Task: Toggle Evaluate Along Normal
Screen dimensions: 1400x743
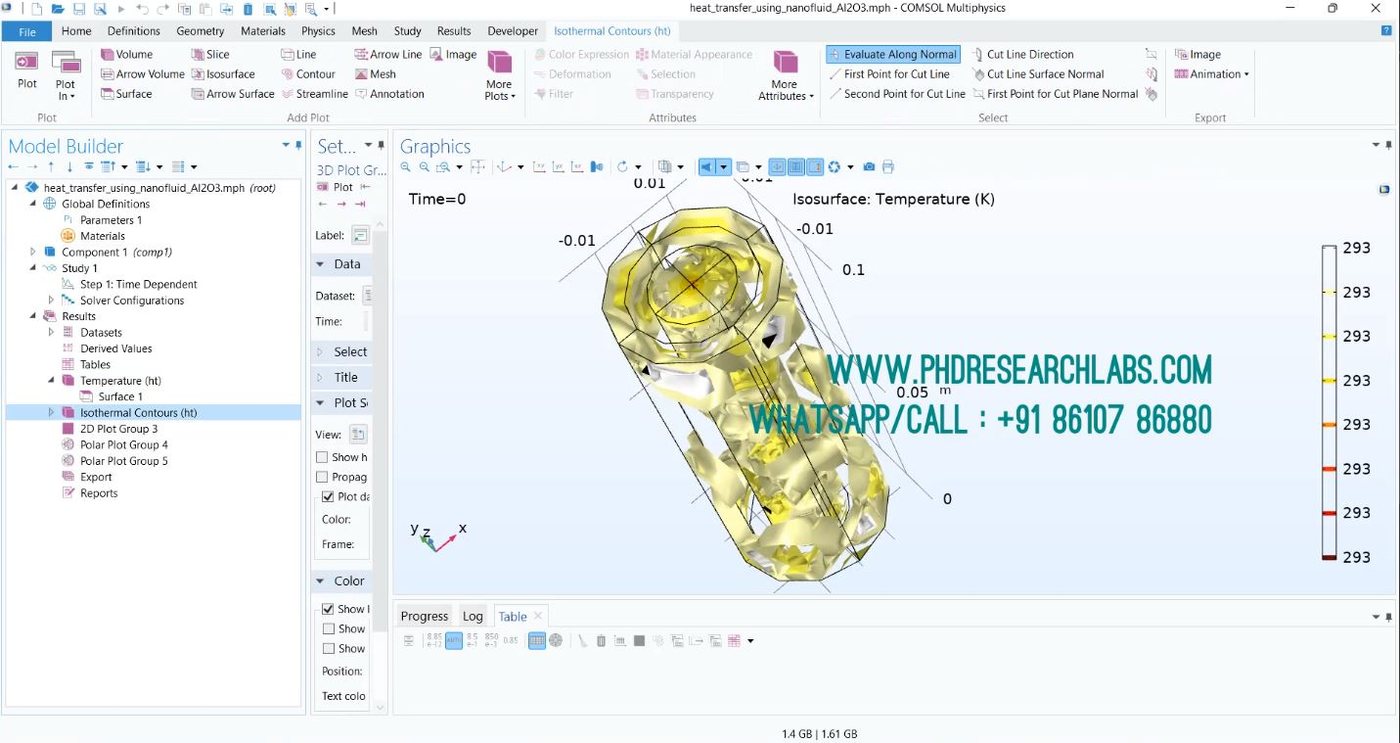Action: click(894, 54)
